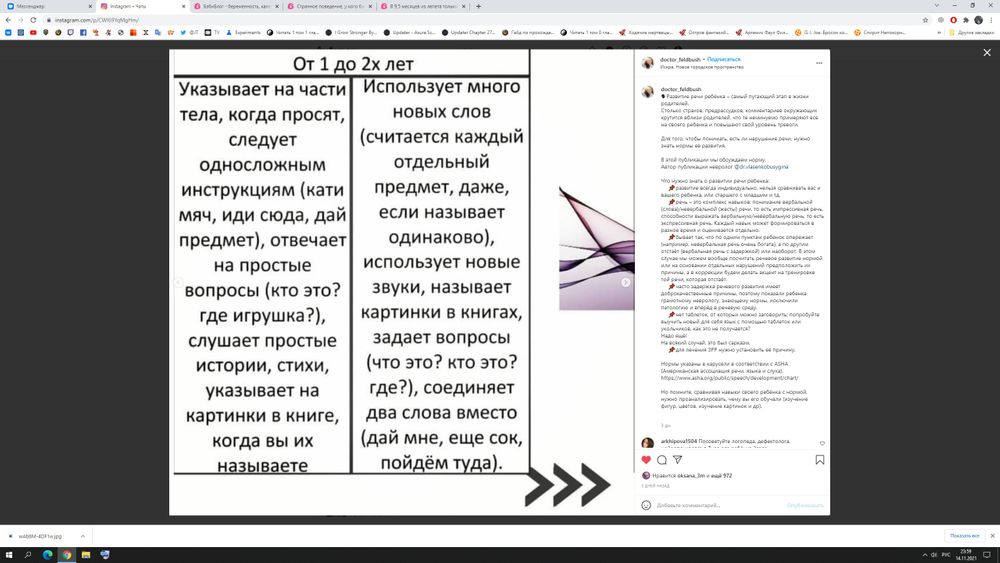Open Facebook bookmark icon
This screenshot has height=563, width=1000.
click(x=83, y=32)
